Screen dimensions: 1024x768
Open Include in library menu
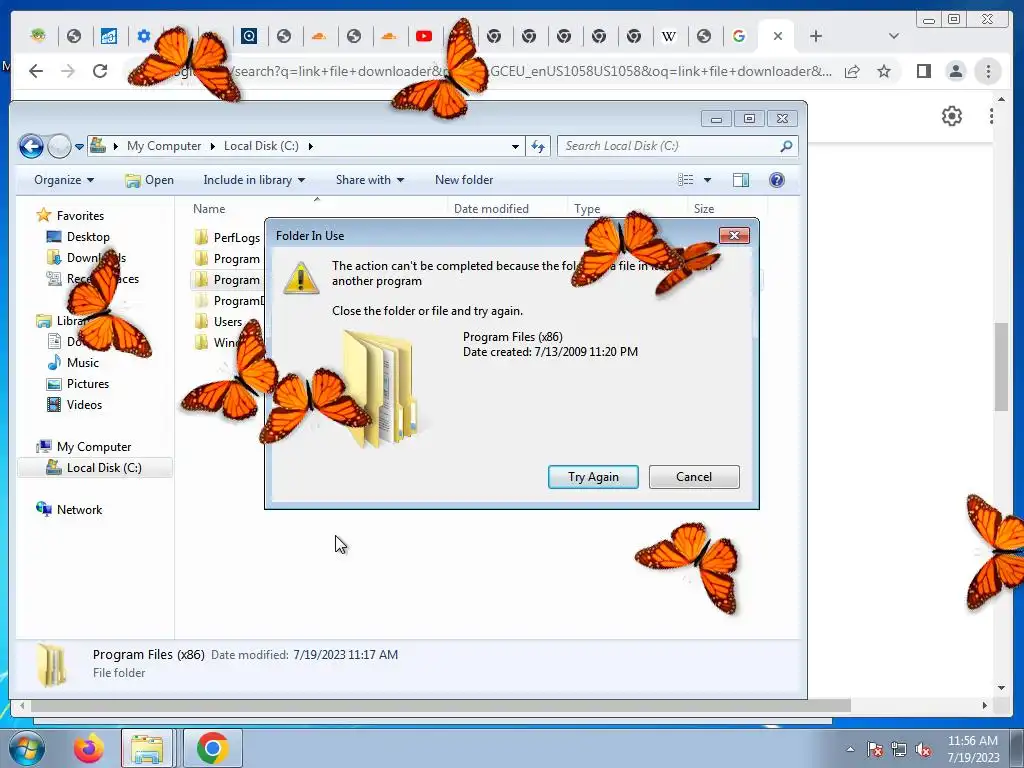tap(254, 180)
